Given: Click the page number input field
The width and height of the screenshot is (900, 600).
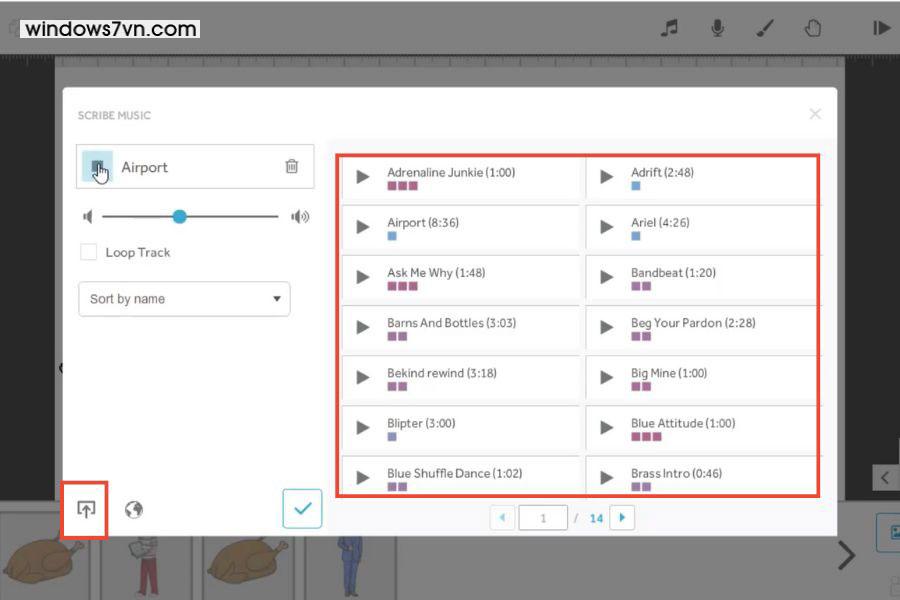Looking at the screenshot, I should coord(543,518).
